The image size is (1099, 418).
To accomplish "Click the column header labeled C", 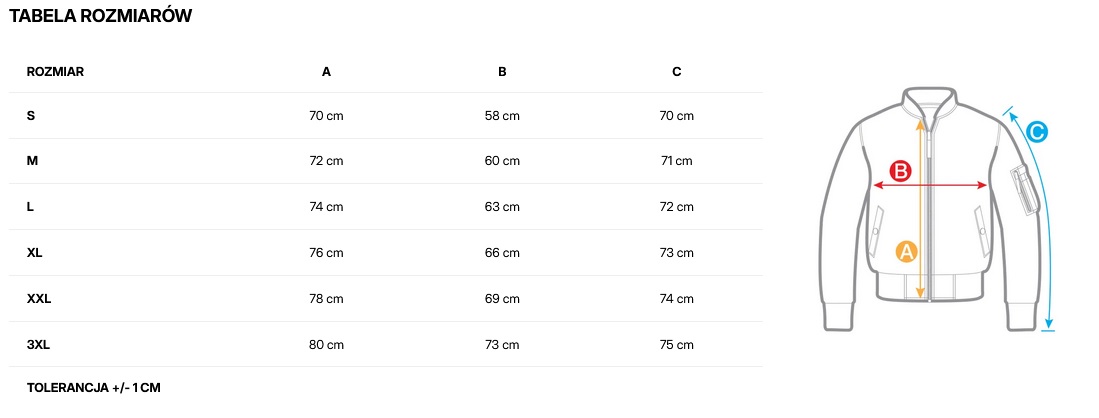I will [x=677, y=72].
